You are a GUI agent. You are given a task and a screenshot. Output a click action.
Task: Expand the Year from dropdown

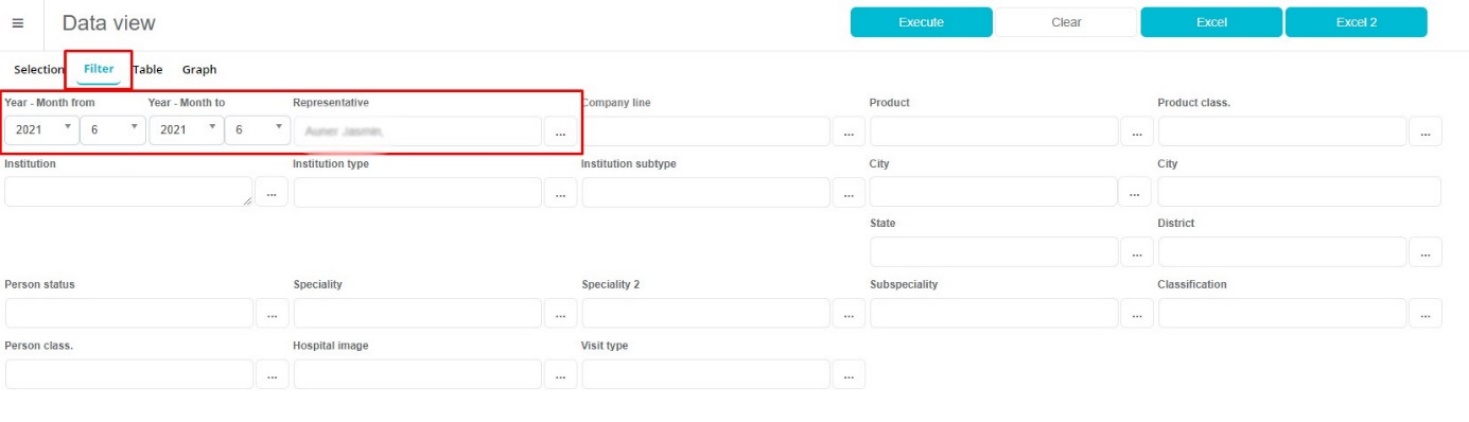tap(41, 130)
